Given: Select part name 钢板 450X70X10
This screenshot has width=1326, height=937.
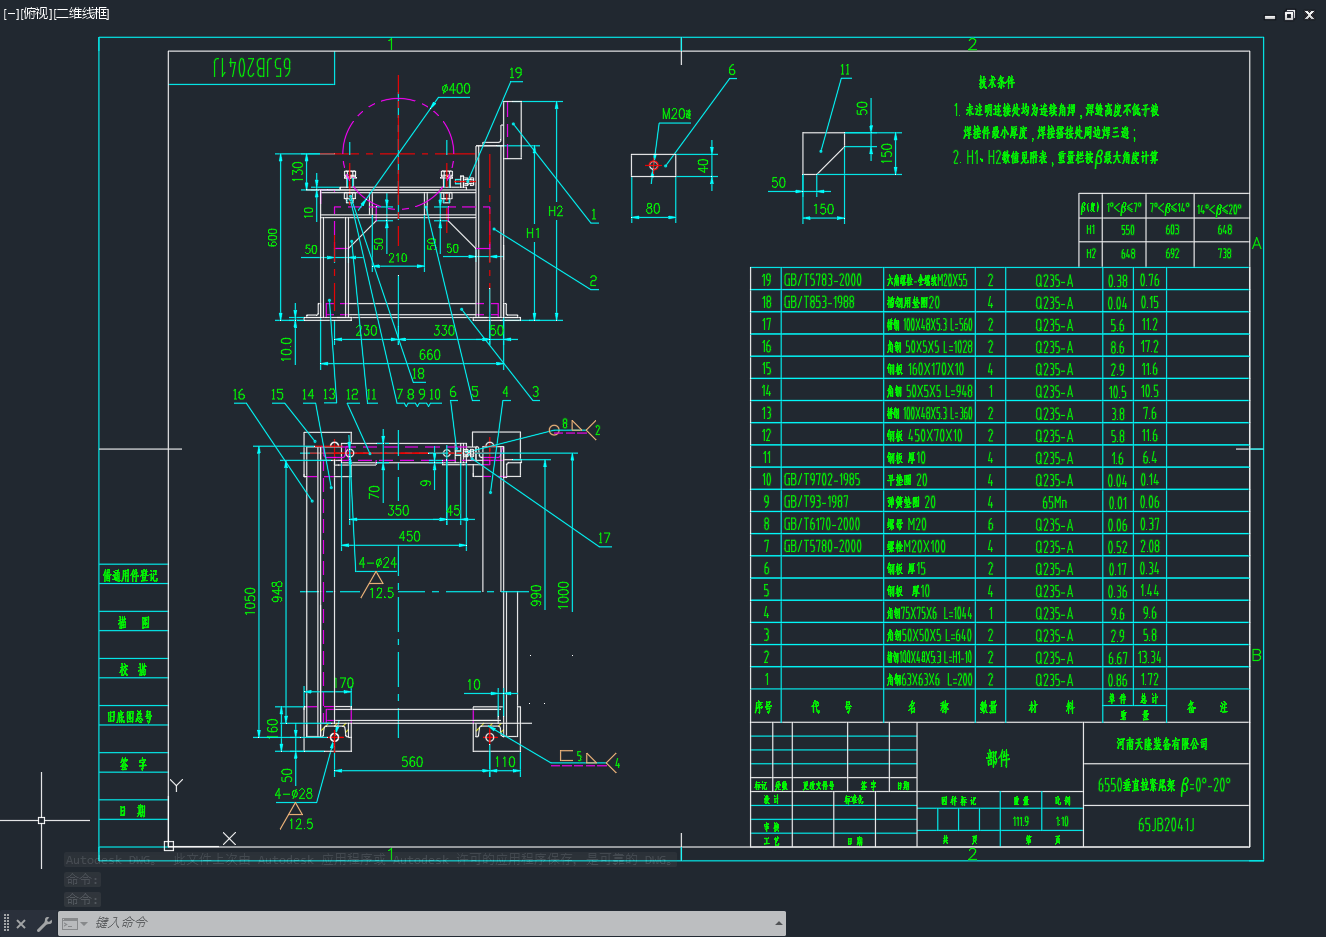Looking at the screenshot, I should pos(925,436).
